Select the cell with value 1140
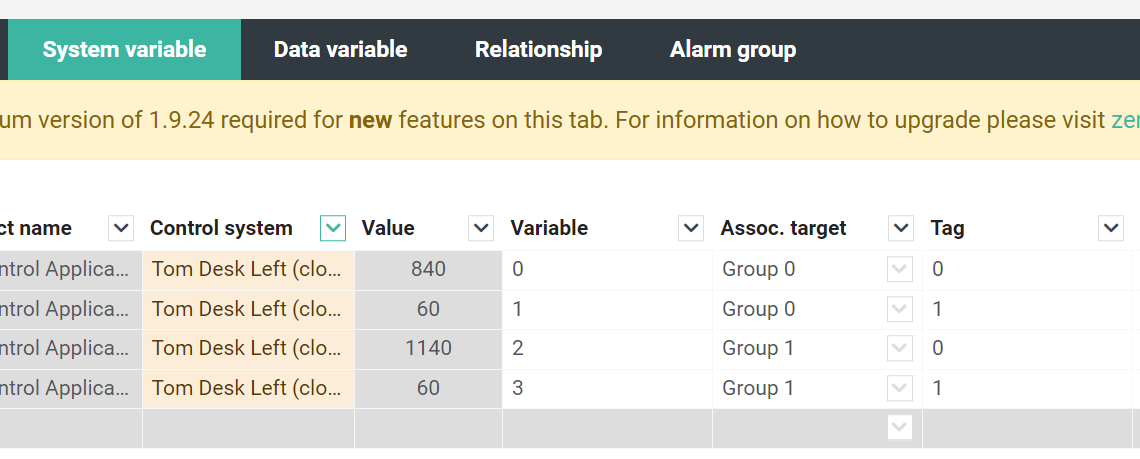The width and height of the screenshot is (1140, 459). [428, 348]
